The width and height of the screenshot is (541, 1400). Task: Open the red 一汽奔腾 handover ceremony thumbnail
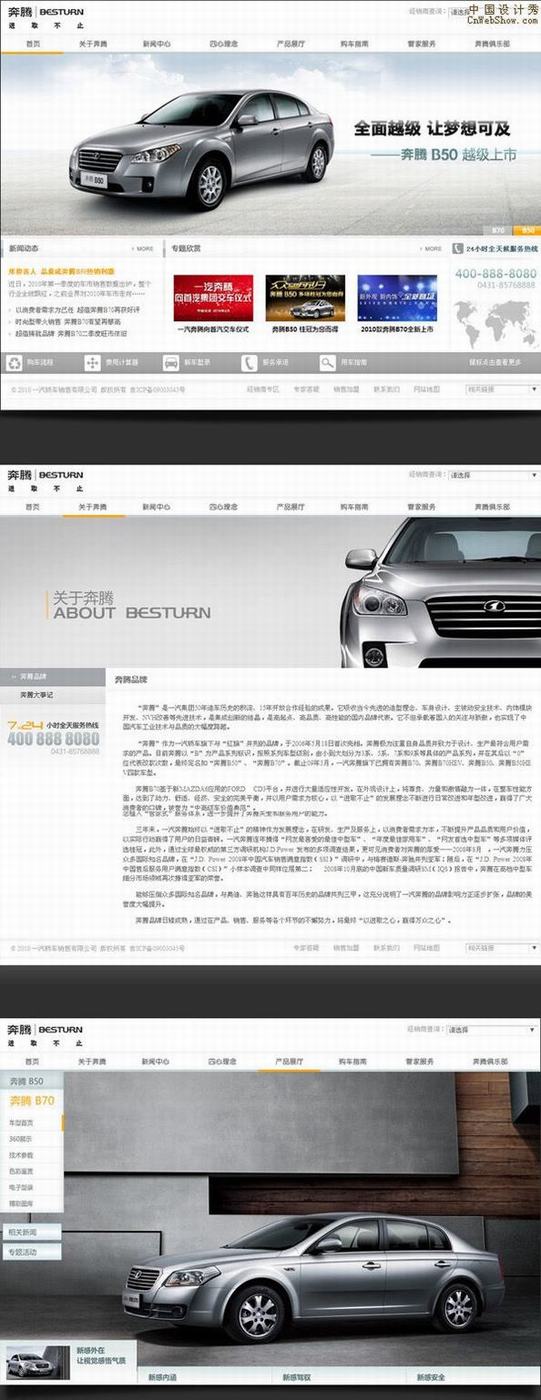pyautogui.click(x=213, y=297)
